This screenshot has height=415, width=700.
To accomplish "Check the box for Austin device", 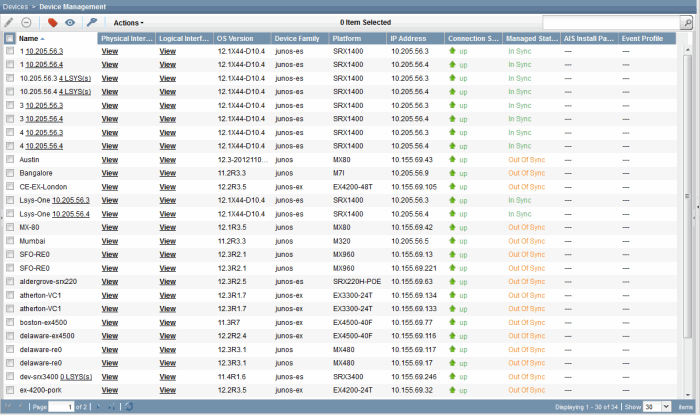I will point(9,159).
